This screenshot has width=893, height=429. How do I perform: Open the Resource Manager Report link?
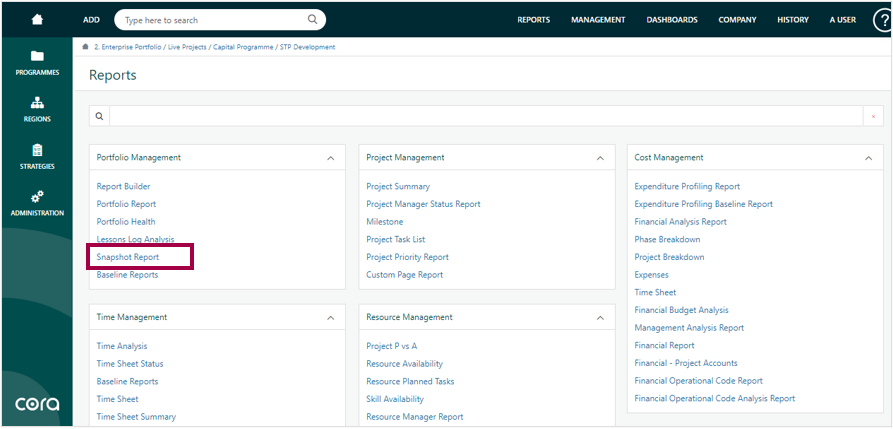click(x=415, y=416)
